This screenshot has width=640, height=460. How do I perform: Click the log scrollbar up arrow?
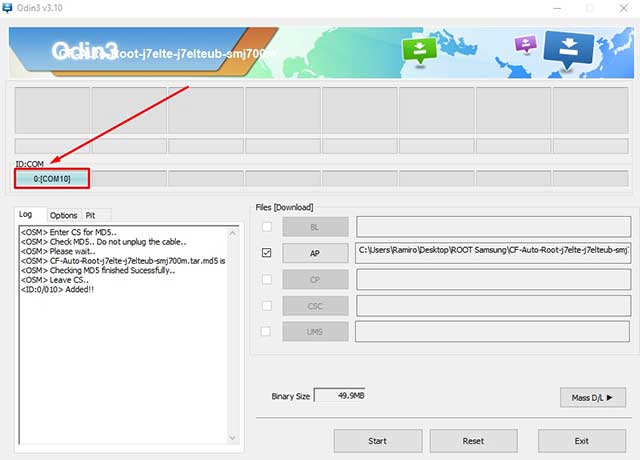tap(232, 233)
